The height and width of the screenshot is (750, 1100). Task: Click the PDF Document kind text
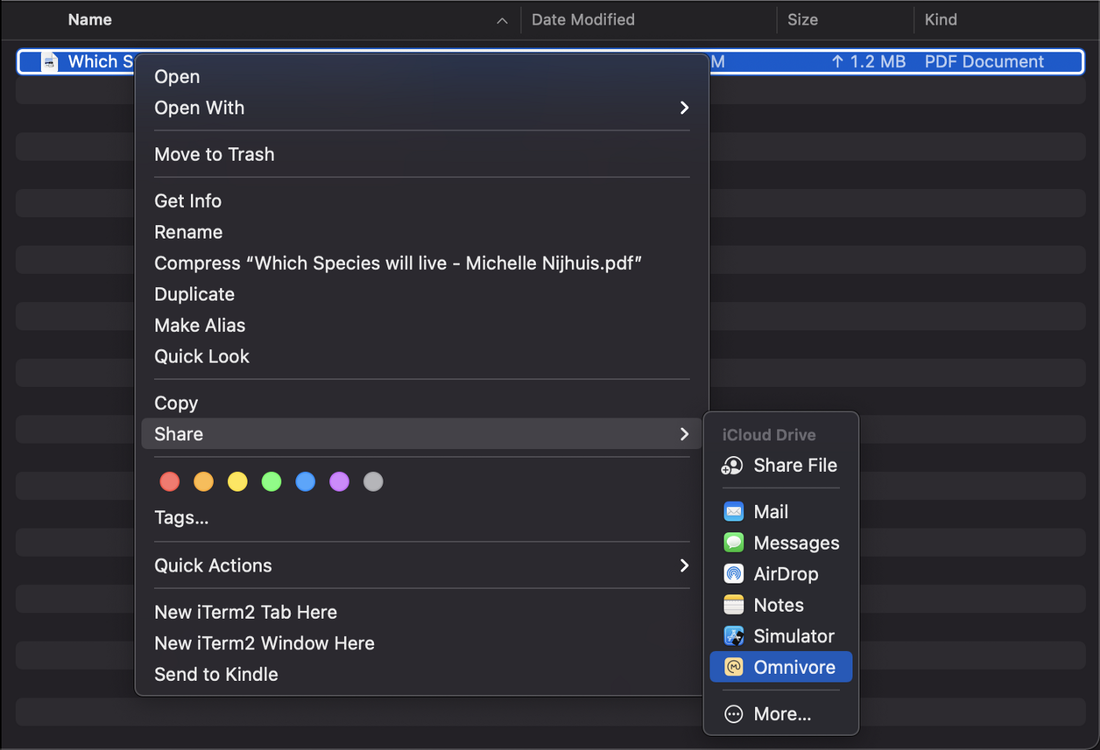click(x=984, y=62)
